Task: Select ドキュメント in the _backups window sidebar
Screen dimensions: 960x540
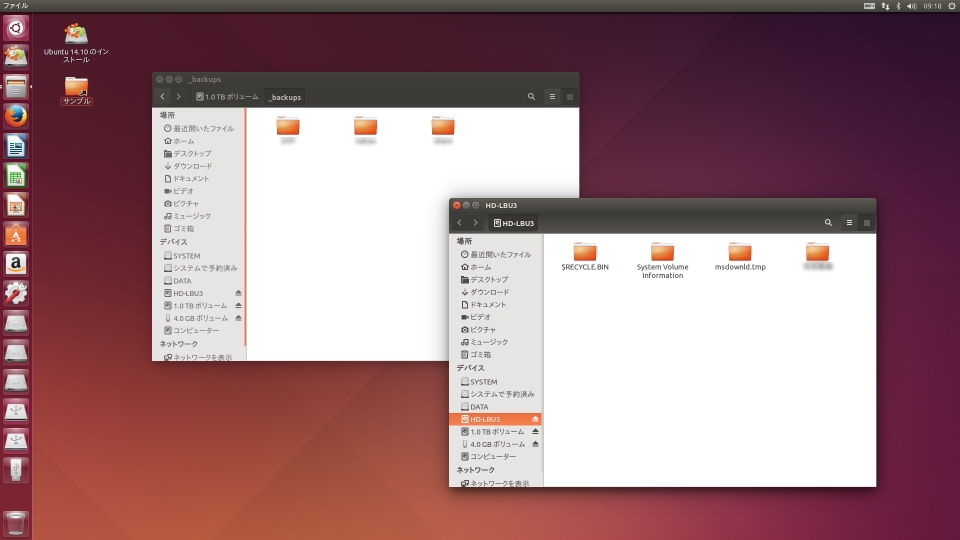Action: click(199, 179)
